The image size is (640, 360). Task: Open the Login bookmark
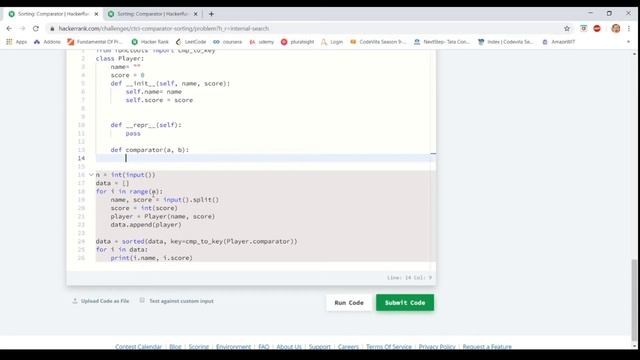click(332, 42)
